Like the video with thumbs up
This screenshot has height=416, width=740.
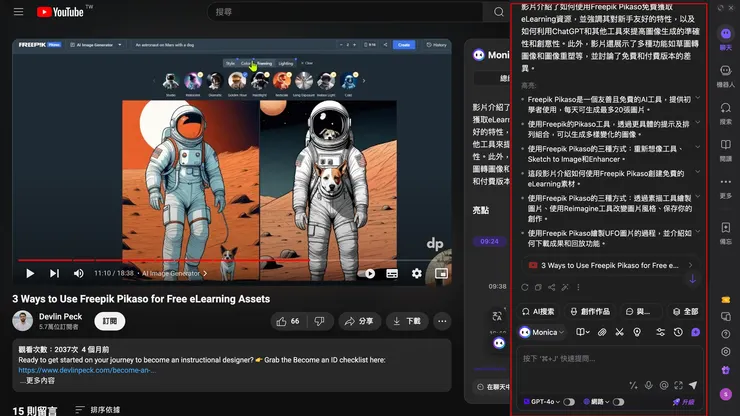coord(287,321)
